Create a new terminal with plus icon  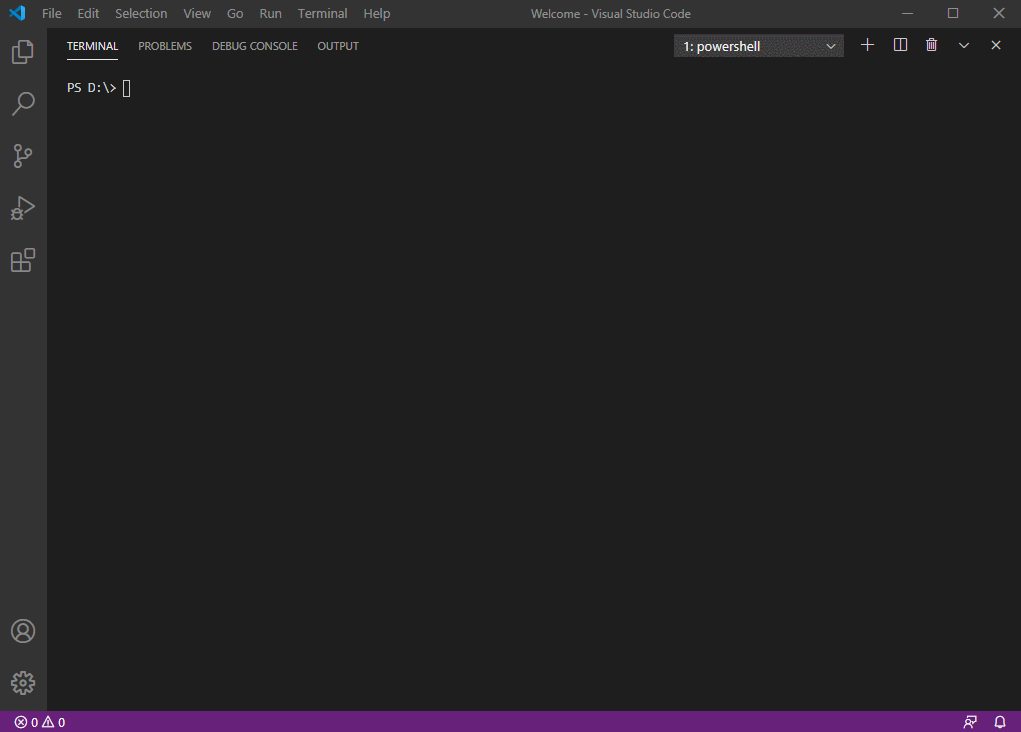(867, 45)
